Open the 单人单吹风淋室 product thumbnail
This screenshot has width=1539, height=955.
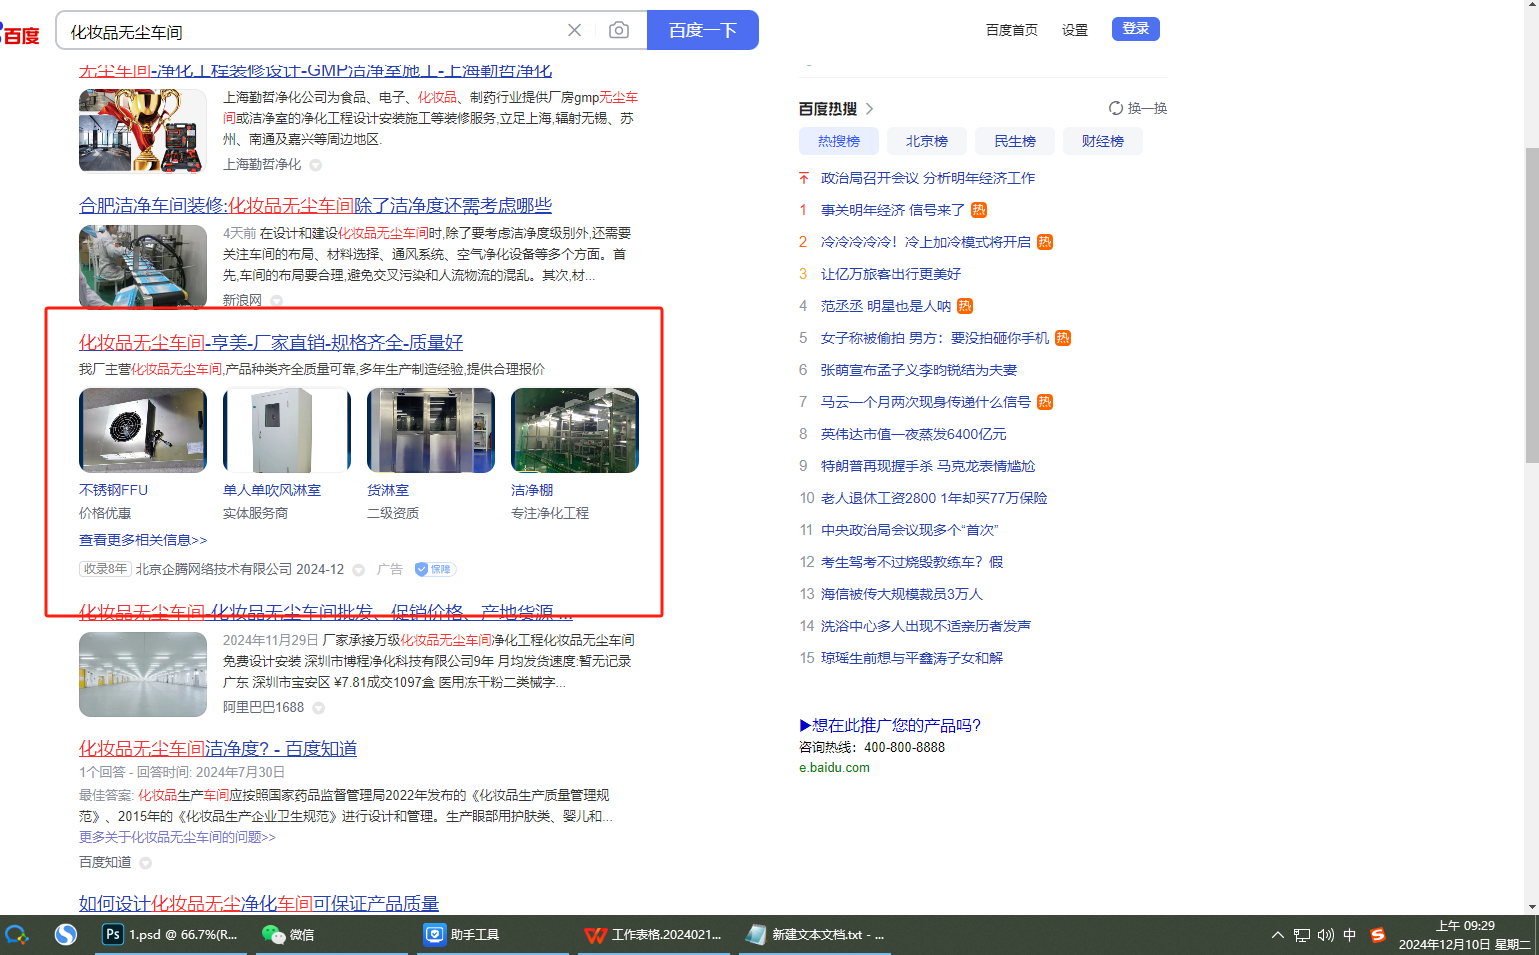click(x=287, y=430)
